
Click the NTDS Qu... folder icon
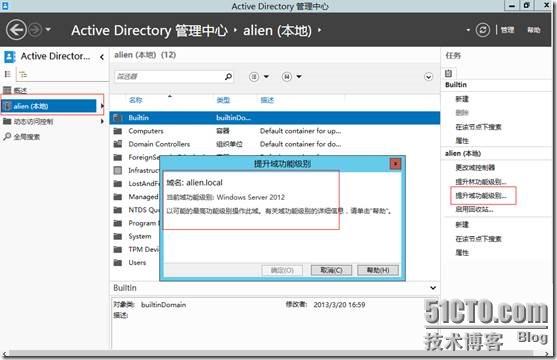(x=118, y=210)
